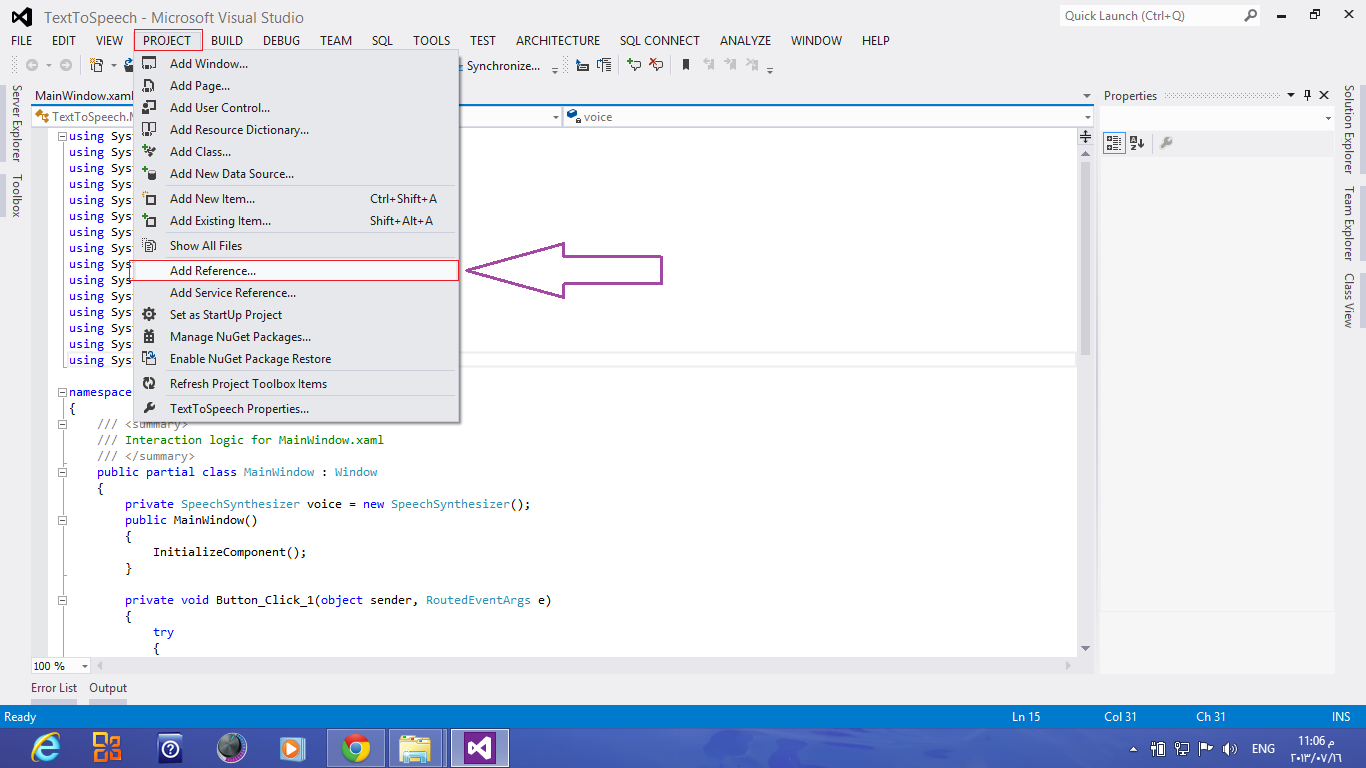The image size is (1366, 768).
Task: Click the Synchronize toolbar button
Action: click(505, 66)
